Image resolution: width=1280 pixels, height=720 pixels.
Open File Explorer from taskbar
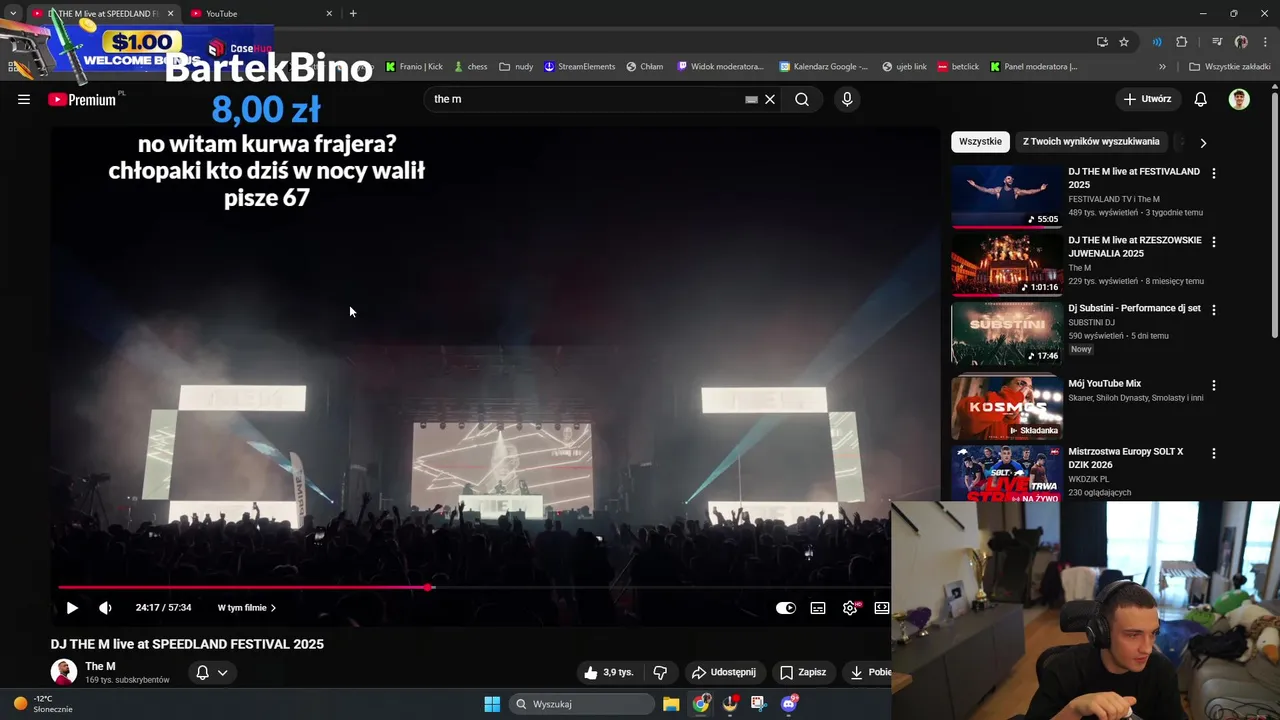[x=671, y=704]
